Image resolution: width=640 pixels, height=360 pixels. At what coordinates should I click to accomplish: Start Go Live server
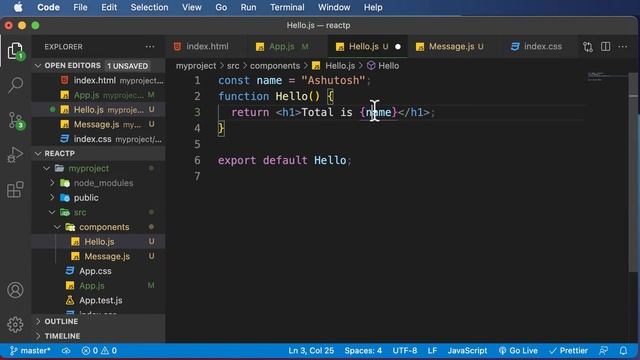[518, 351]
